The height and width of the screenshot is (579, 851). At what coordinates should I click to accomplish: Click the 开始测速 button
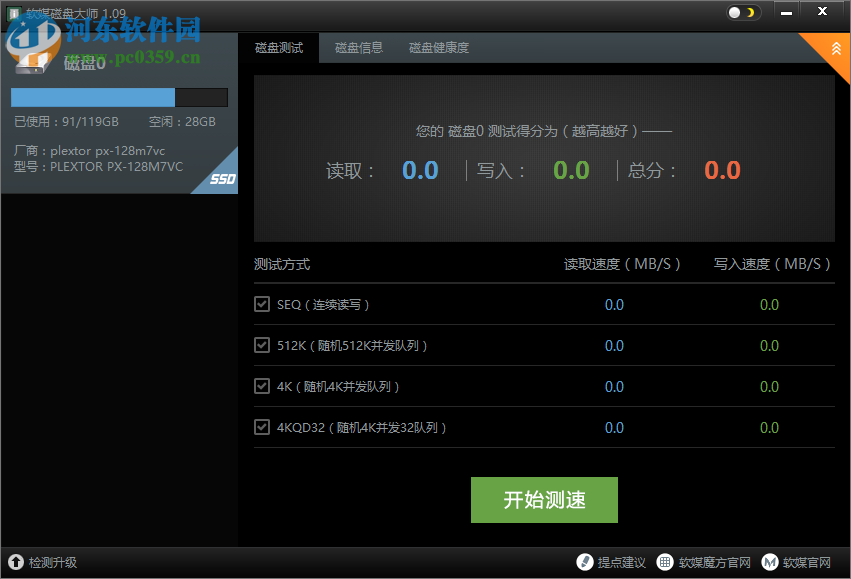[x=544, y=500]
